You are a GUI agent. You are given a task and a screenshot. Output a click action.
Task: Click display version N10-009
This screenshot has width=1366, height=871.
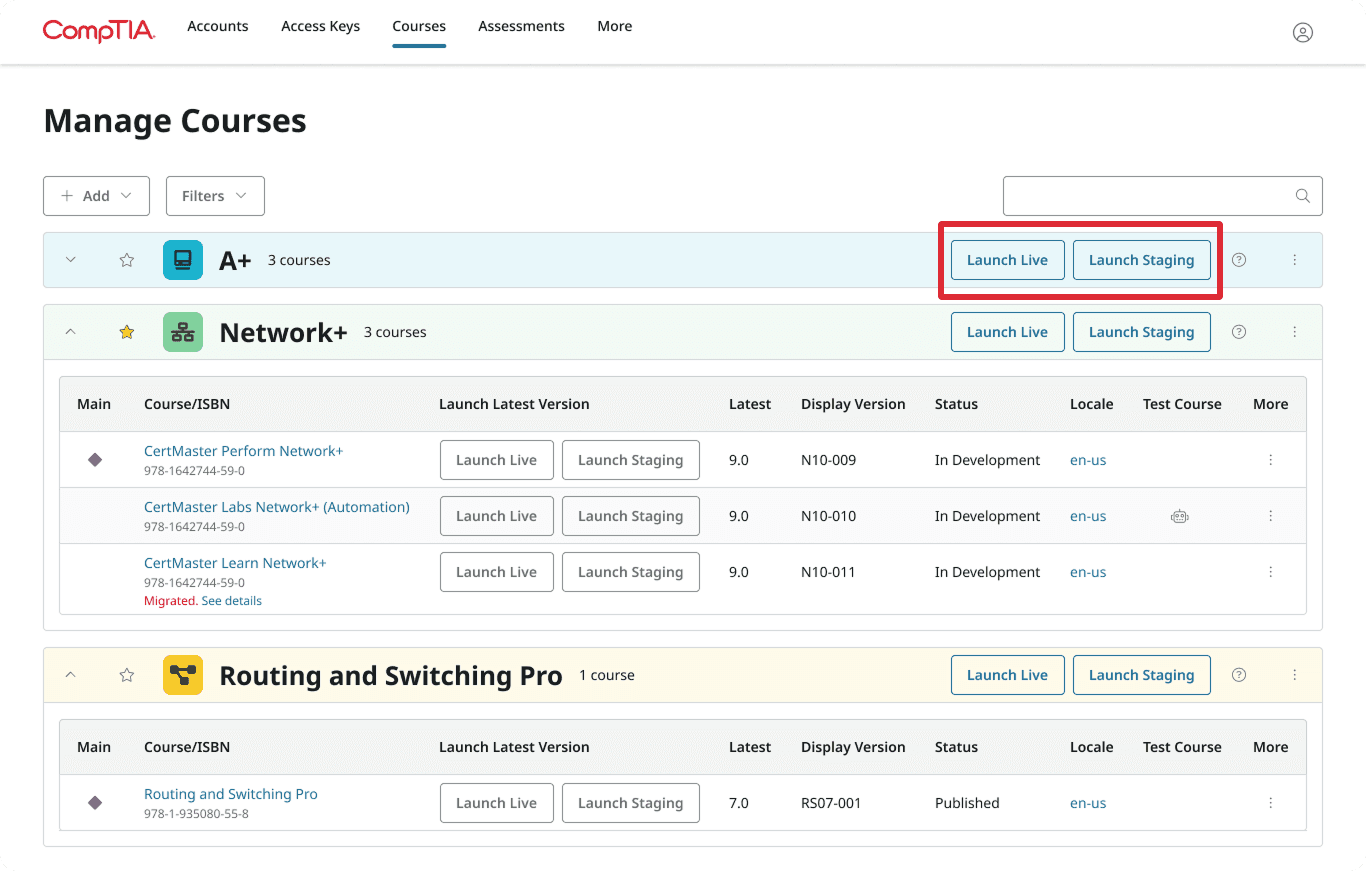(829, 460)
